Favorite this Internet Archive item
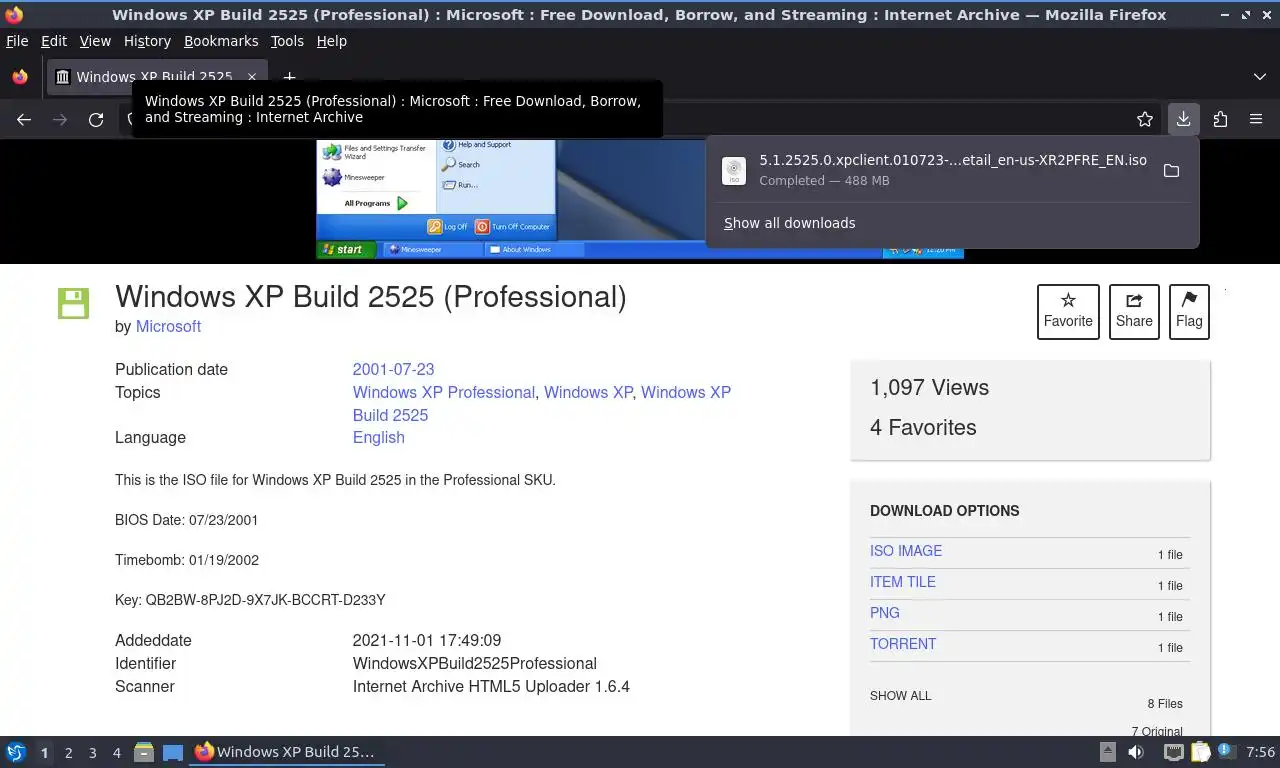The width and height of the screenshot is (1280, 768). click(1068, 311)
